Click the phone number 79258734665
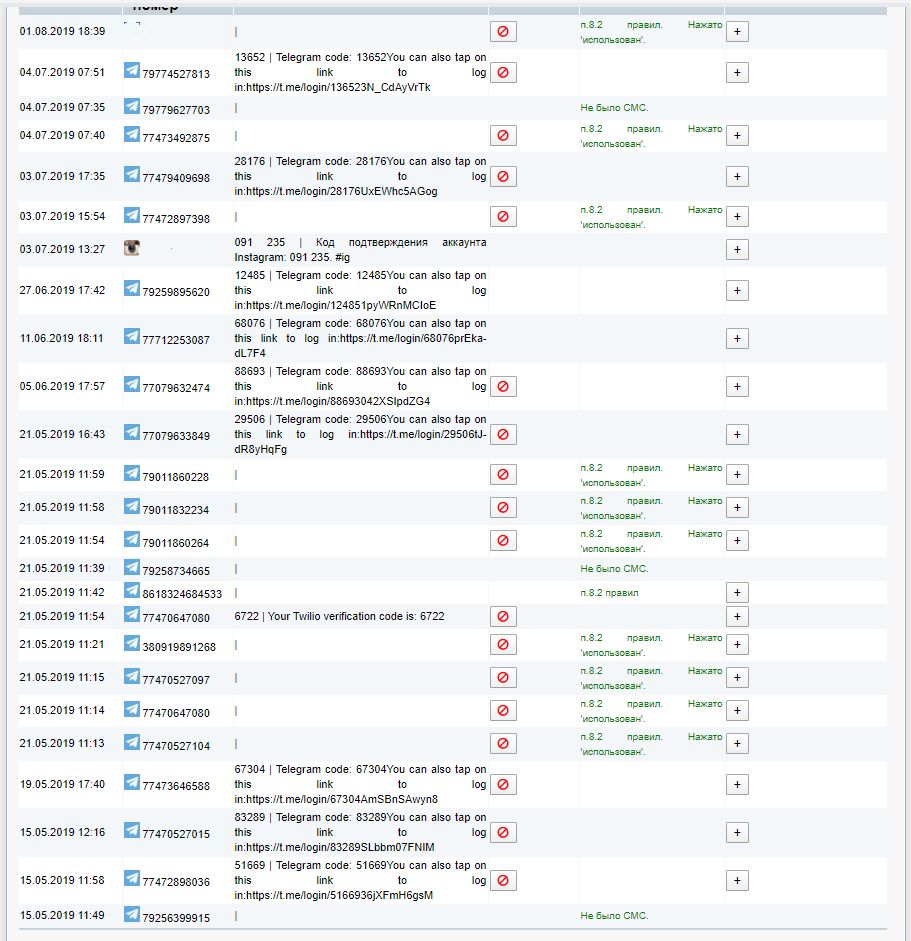Viewport: 911px width, 941px height. tap(176, 571)
